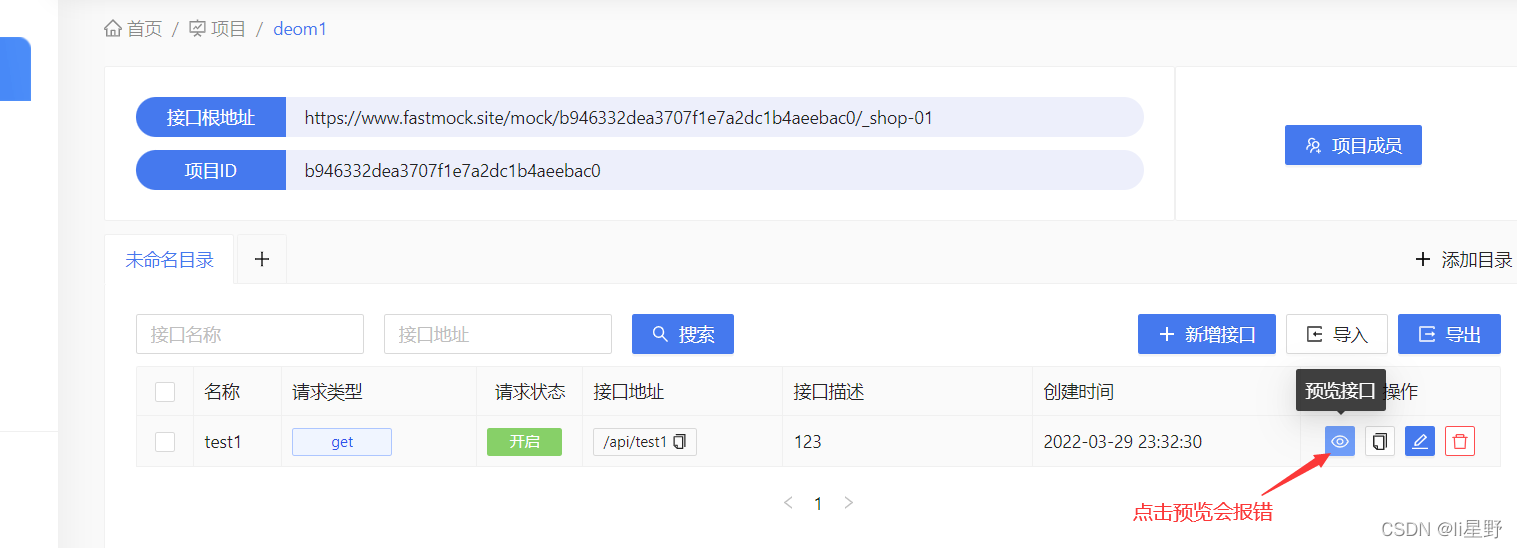Check the checkbox for test1 row

coord(165,441)
